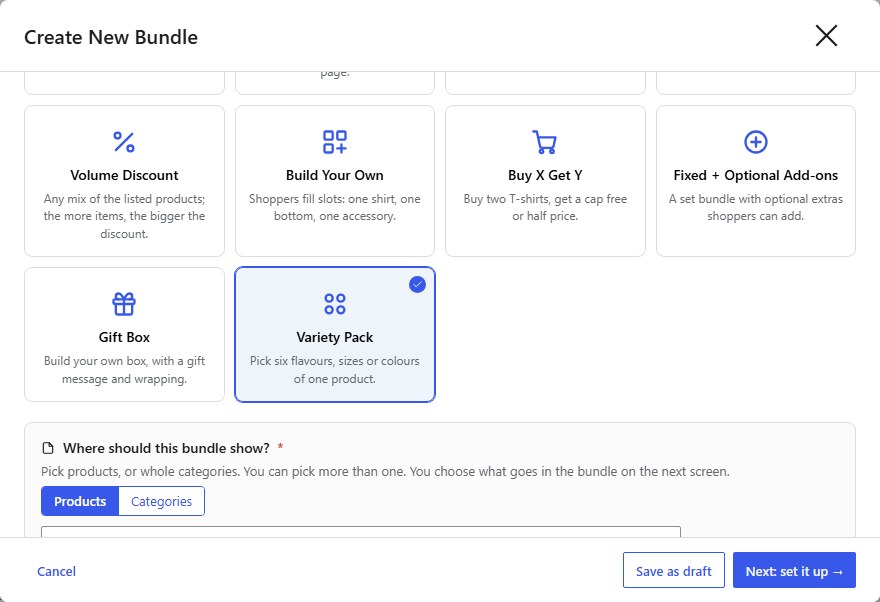Choose the Build Your Own bundle title
This screenshot has width=880, height=602.
(x=334, y=175)
